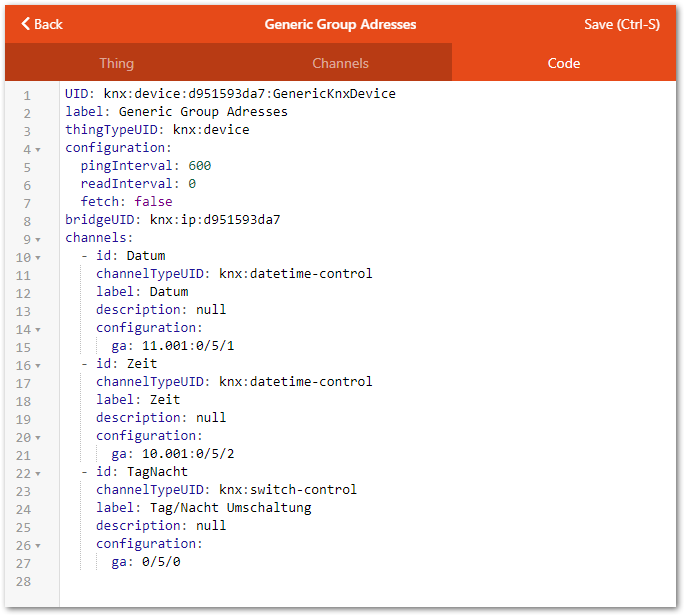Collapse the top-level configuration block at line 4
The height and width of the screenshot is (616, 685).
38,150
